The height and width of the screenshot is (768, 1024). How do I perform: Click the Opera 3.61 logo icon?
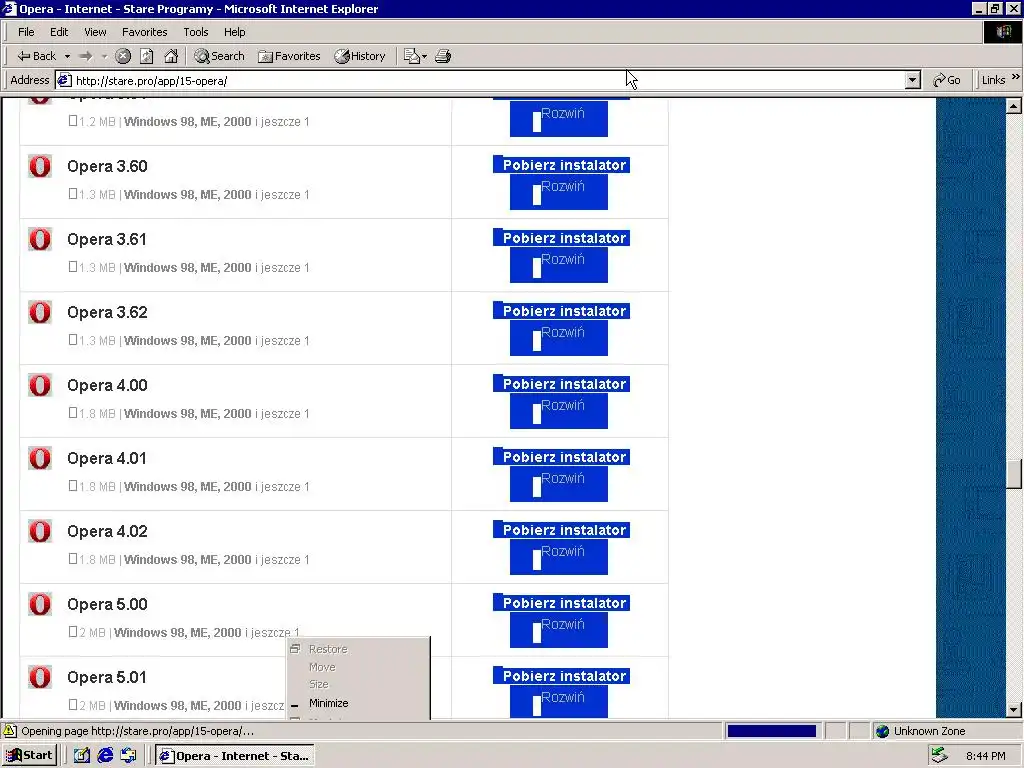pyautogui.click(x=39, y=240)
